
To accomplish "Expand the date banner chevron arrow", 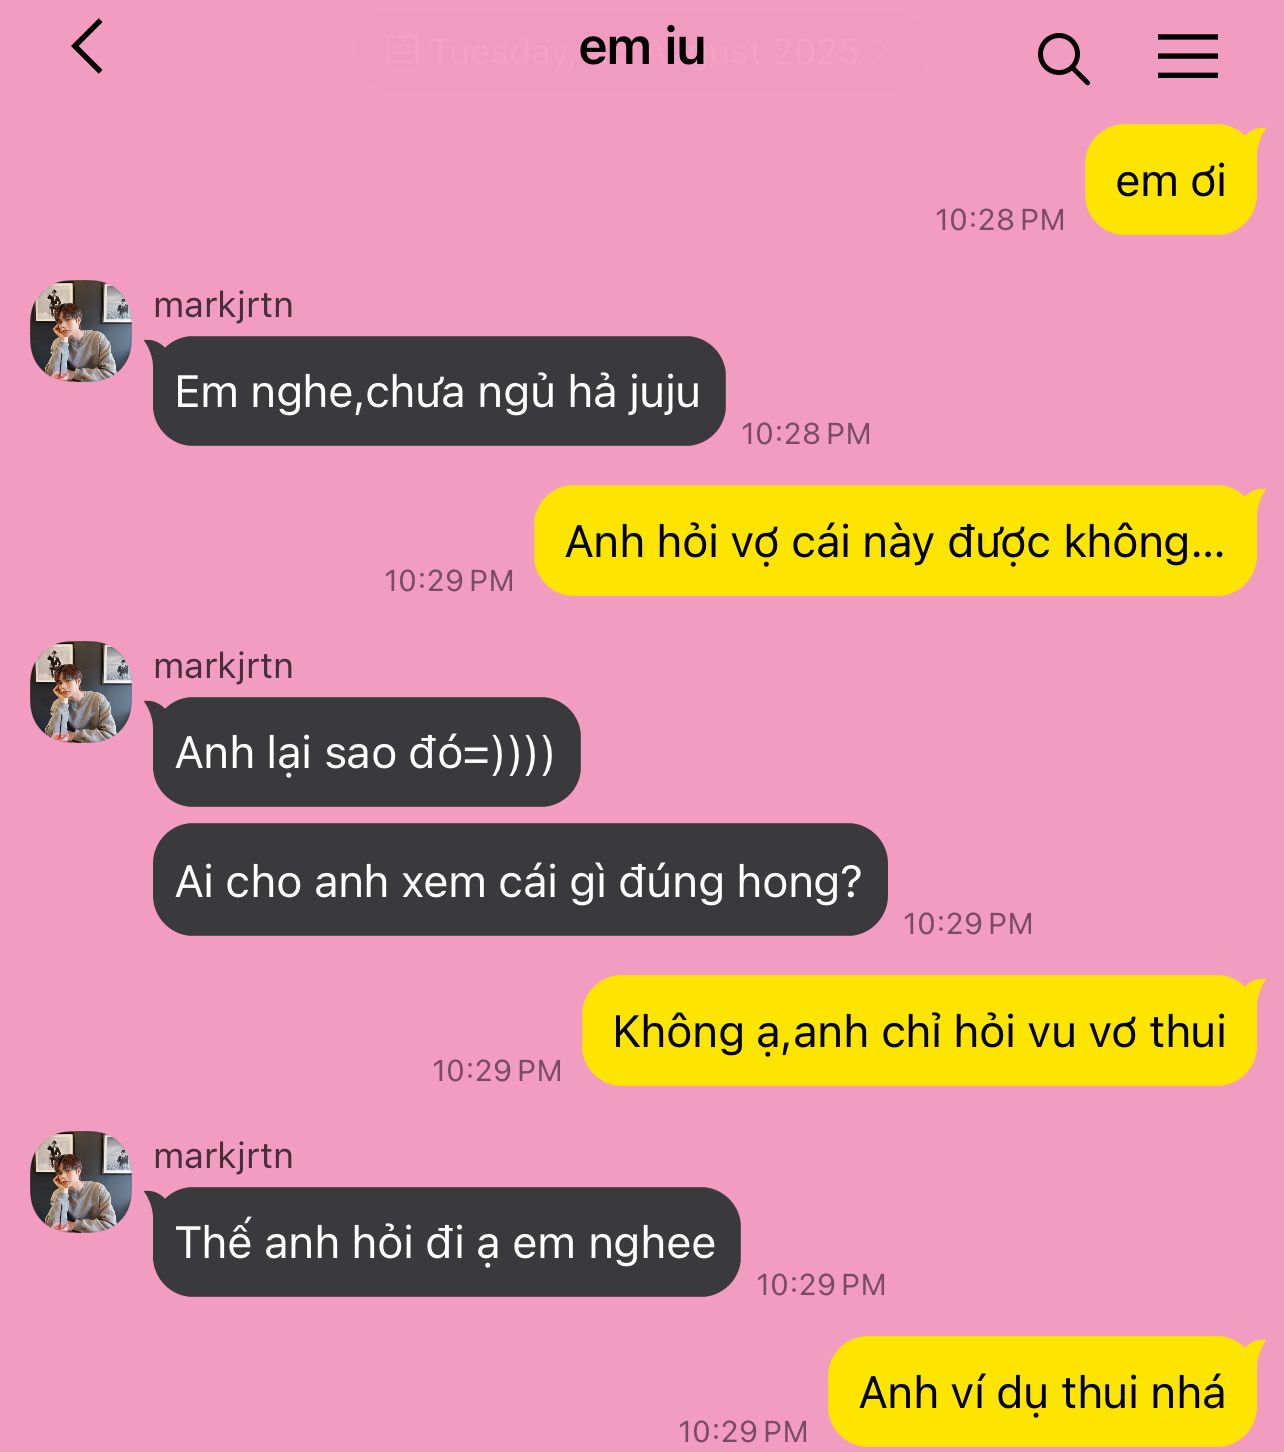I will 882,50.
